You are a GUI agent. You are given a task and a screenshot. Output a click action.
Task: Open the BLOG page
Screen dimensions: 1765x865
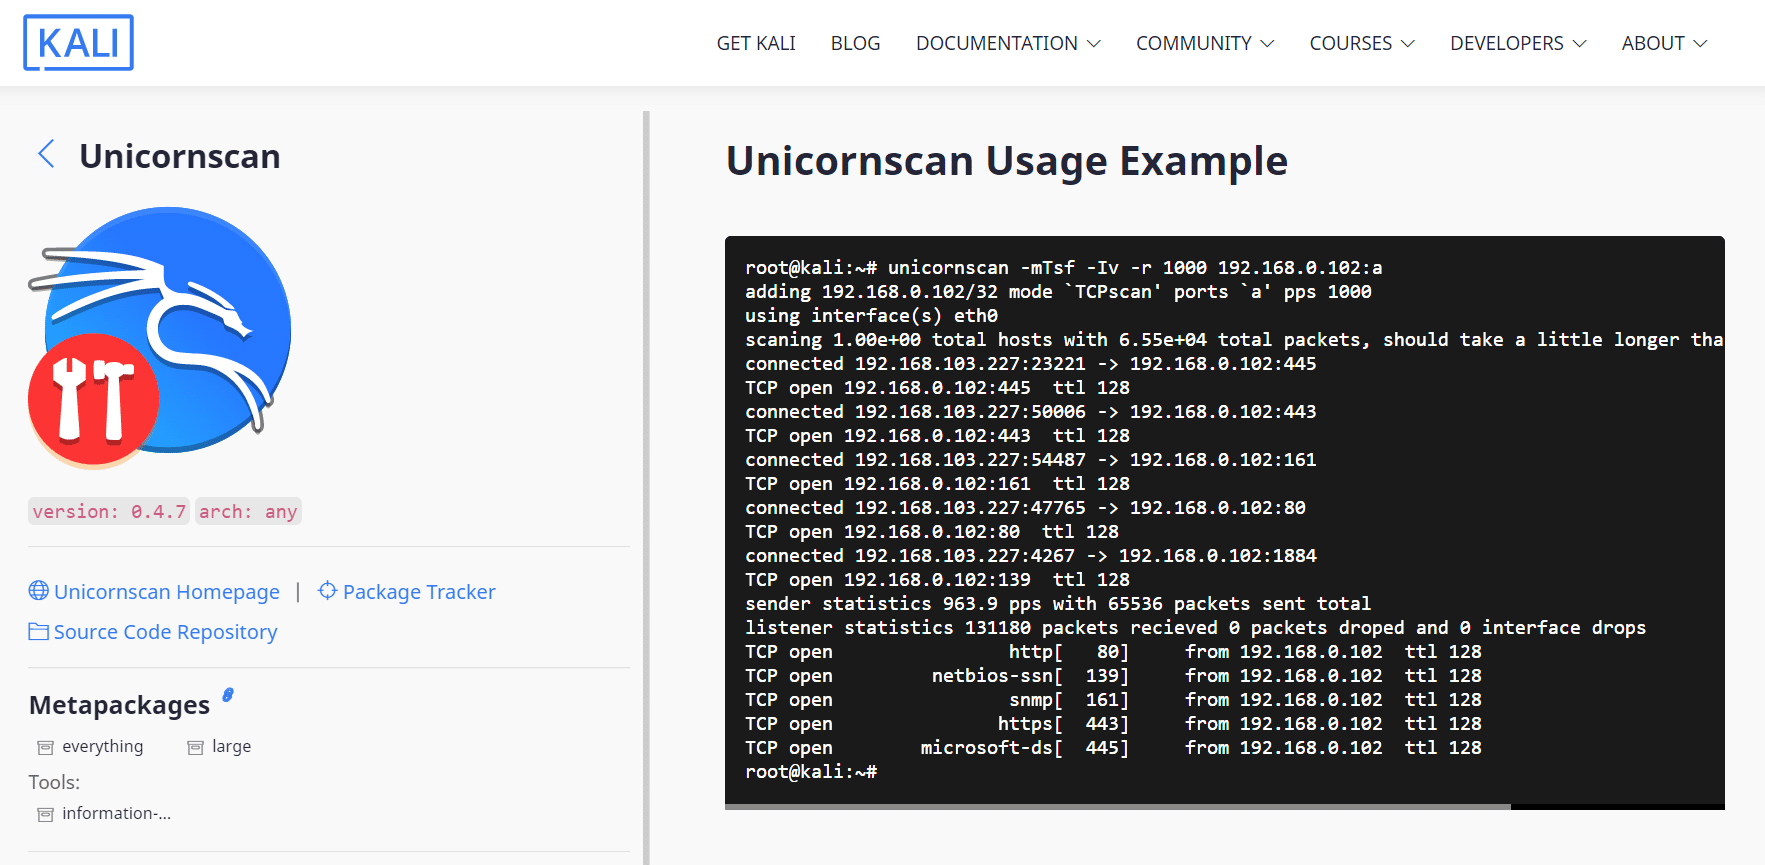(855, 43)
